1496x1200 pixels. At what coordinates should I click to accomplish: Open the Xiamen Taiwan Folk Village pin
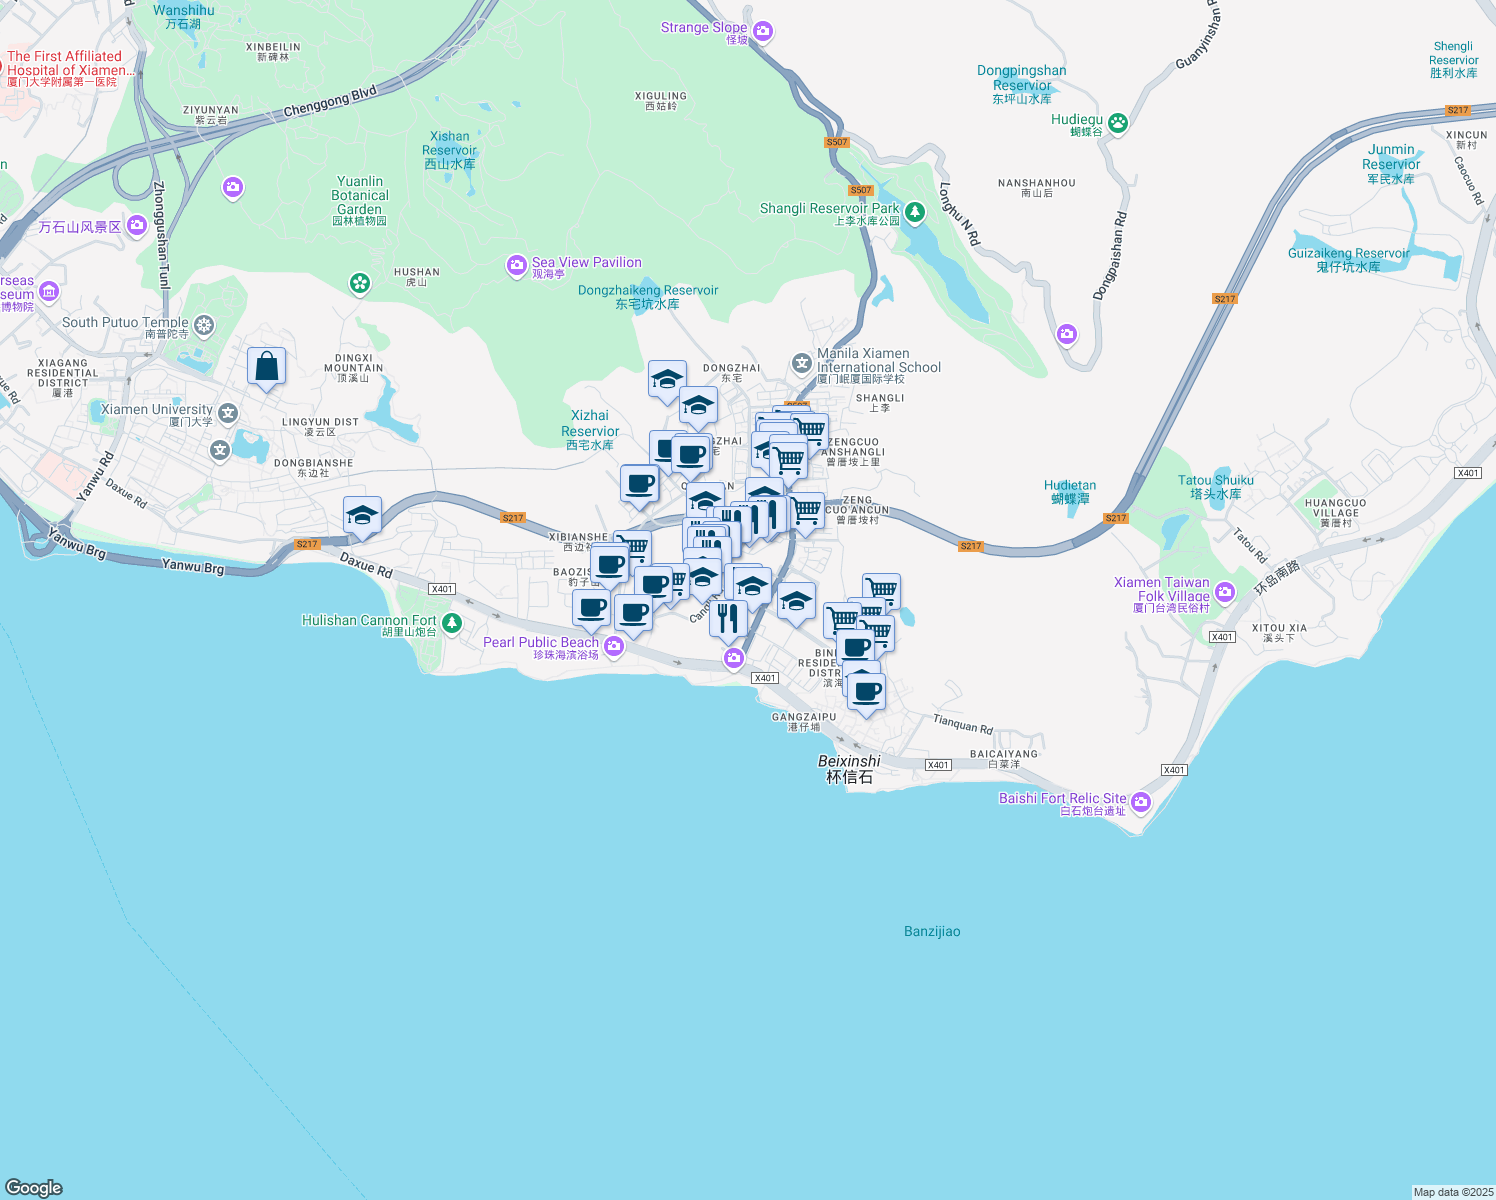[1225, 593]
